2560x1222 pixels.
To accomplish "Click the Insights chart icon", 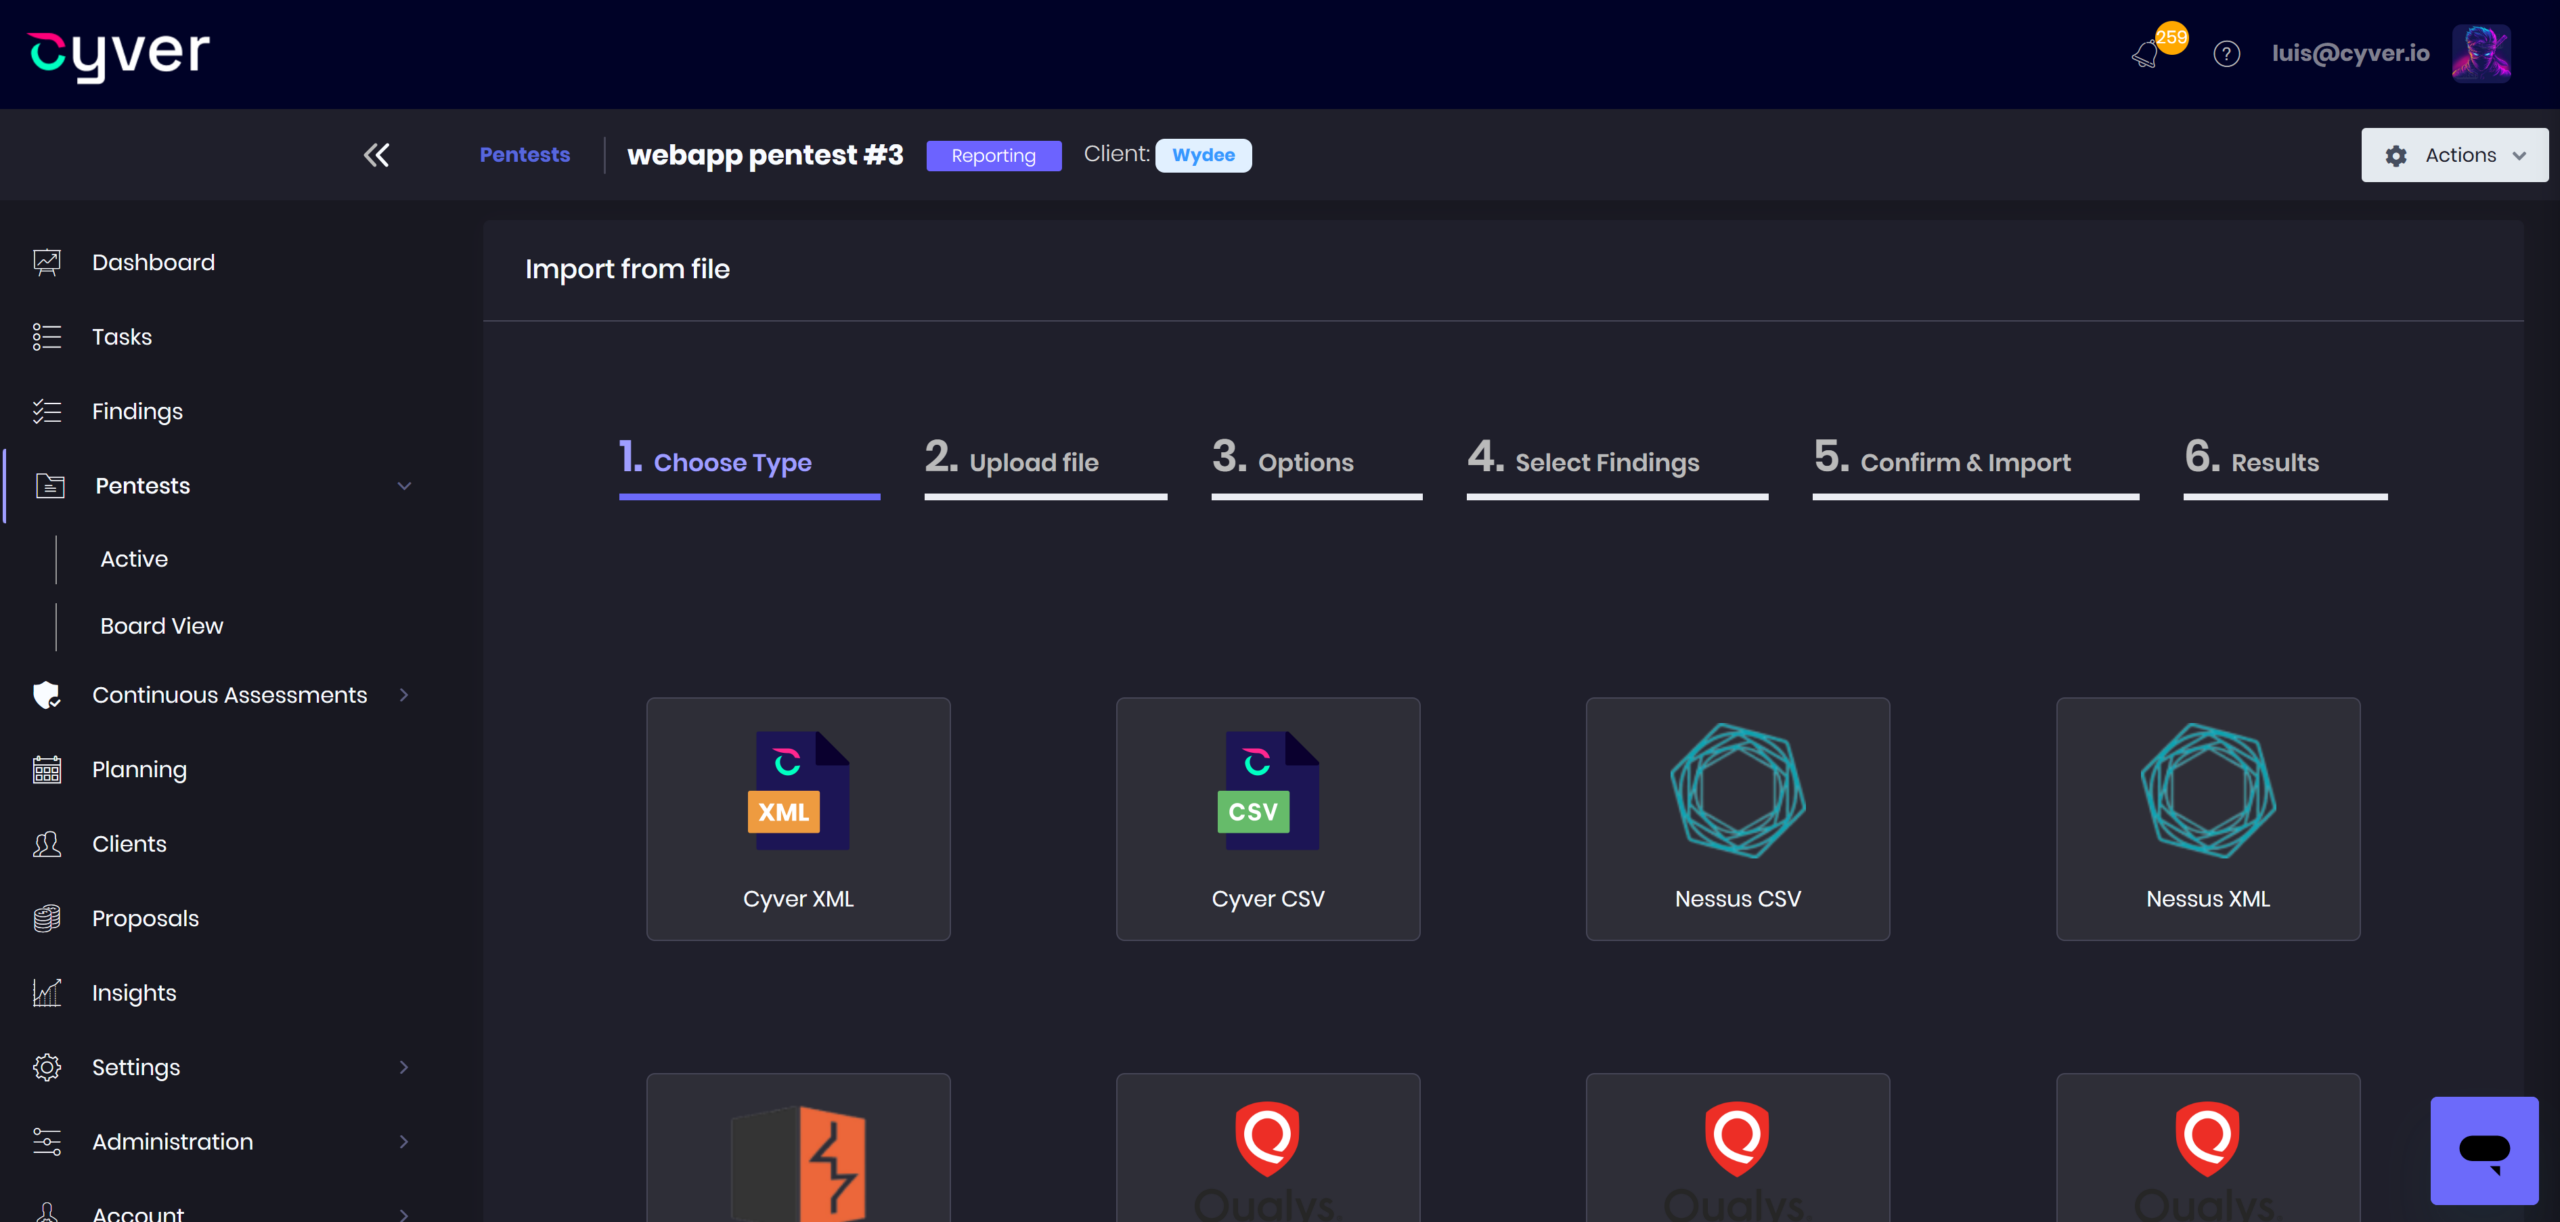I will click(x=47, y=993).
